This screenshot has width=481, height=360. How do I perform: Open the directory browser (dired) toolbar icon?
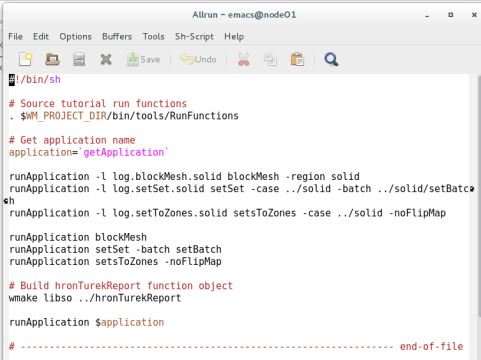click(x=79, y=60)
